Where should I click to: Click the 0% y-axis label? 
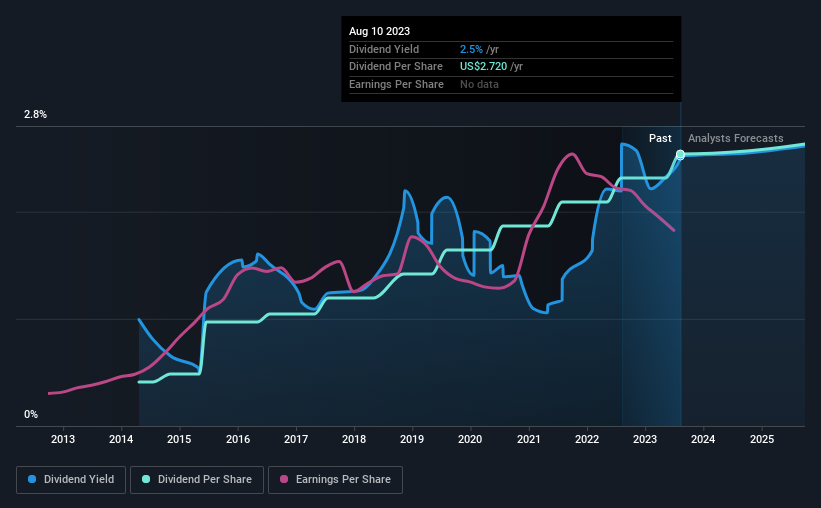[31, 414]
